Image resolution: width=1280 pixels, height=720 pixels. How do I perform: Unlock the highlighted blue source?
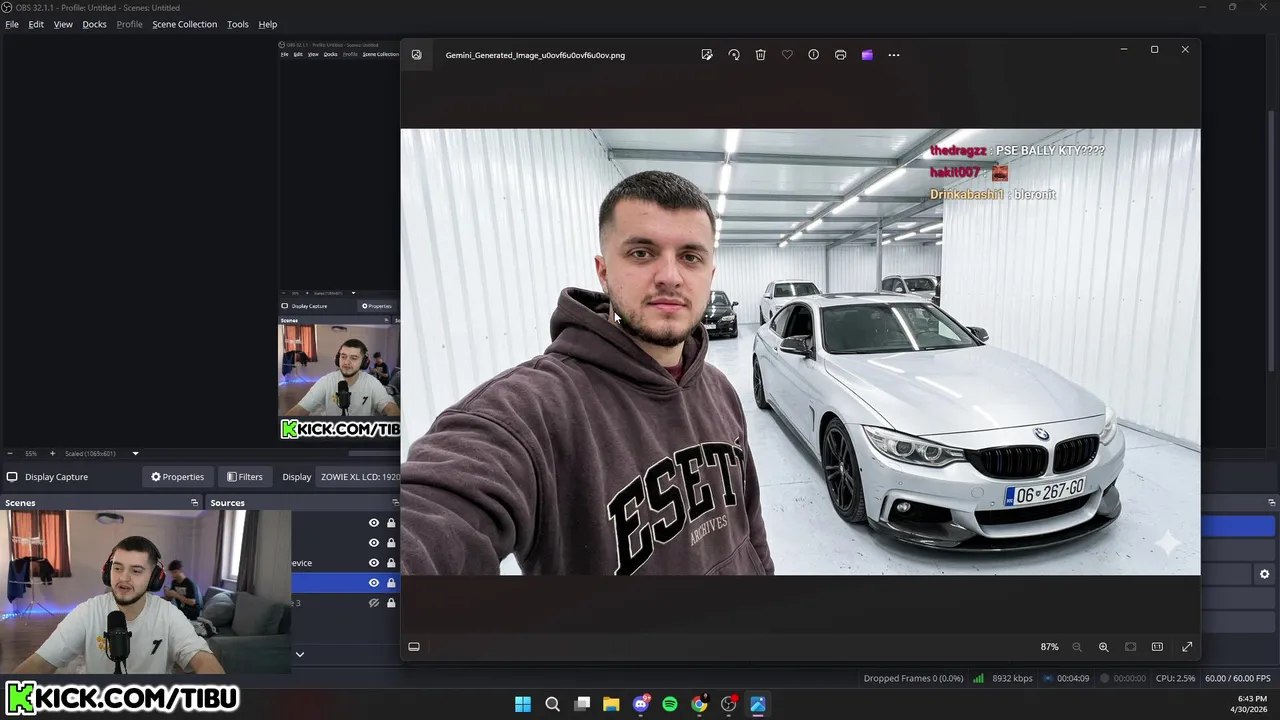pos(391,583)
